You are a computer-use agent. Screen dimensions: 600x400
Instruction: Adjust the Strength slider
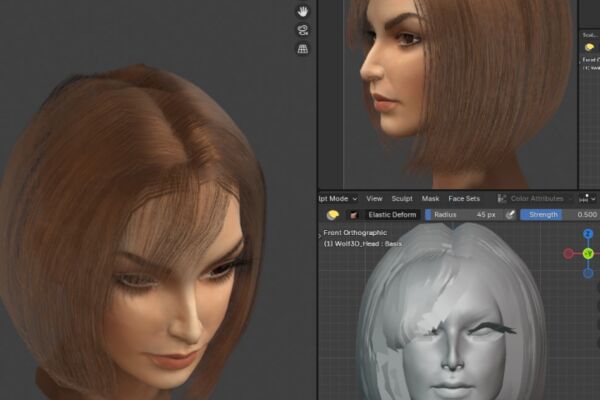[x=560, y=215]
